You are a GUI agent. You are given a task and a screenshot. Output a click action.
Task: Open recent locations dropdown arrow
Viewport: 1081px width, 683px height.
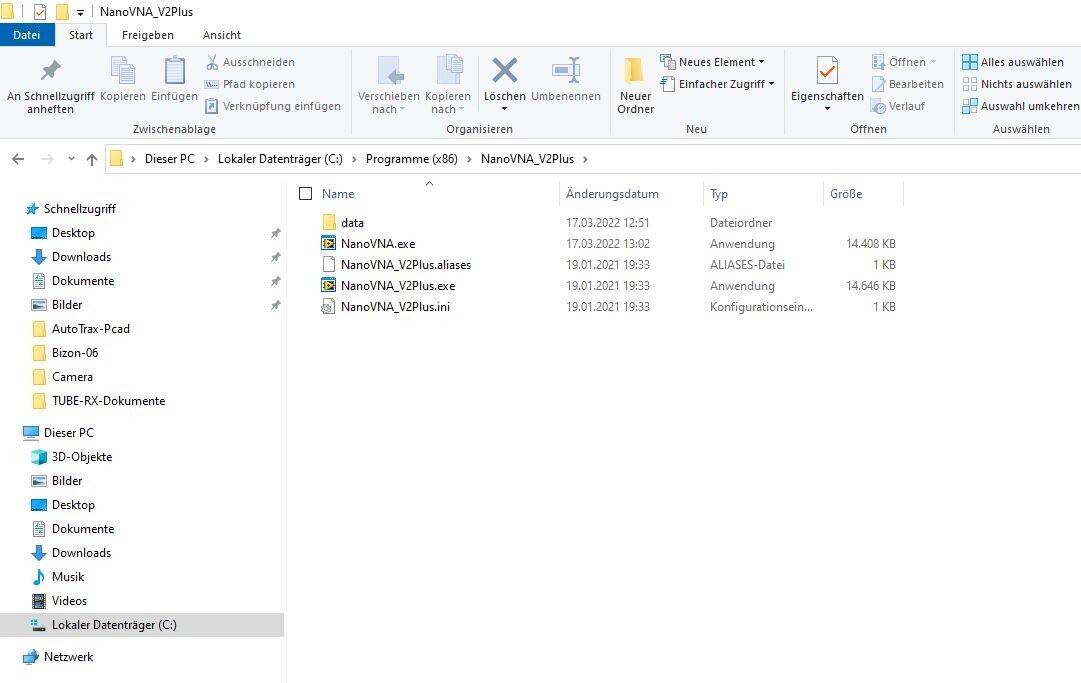coord(71,159)
